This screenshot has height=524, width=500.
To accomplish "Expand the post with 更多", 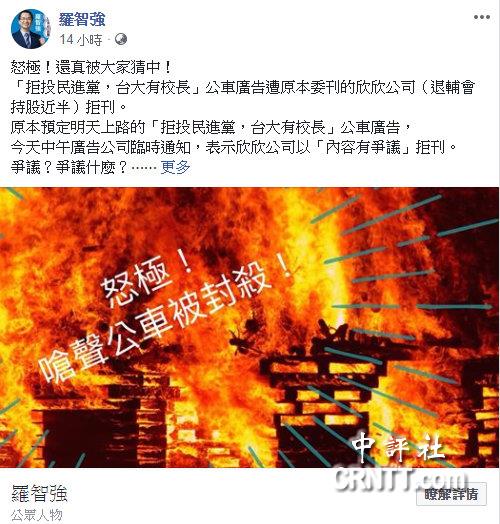I will point(175,166).
